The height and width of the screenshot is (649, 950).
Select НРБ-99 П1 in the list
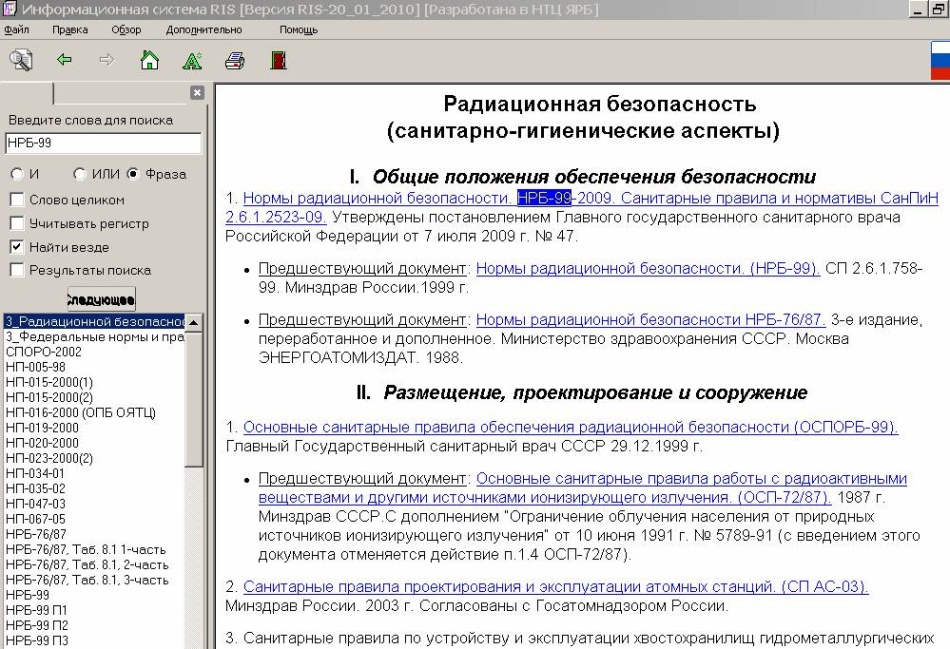pos(36,610)
